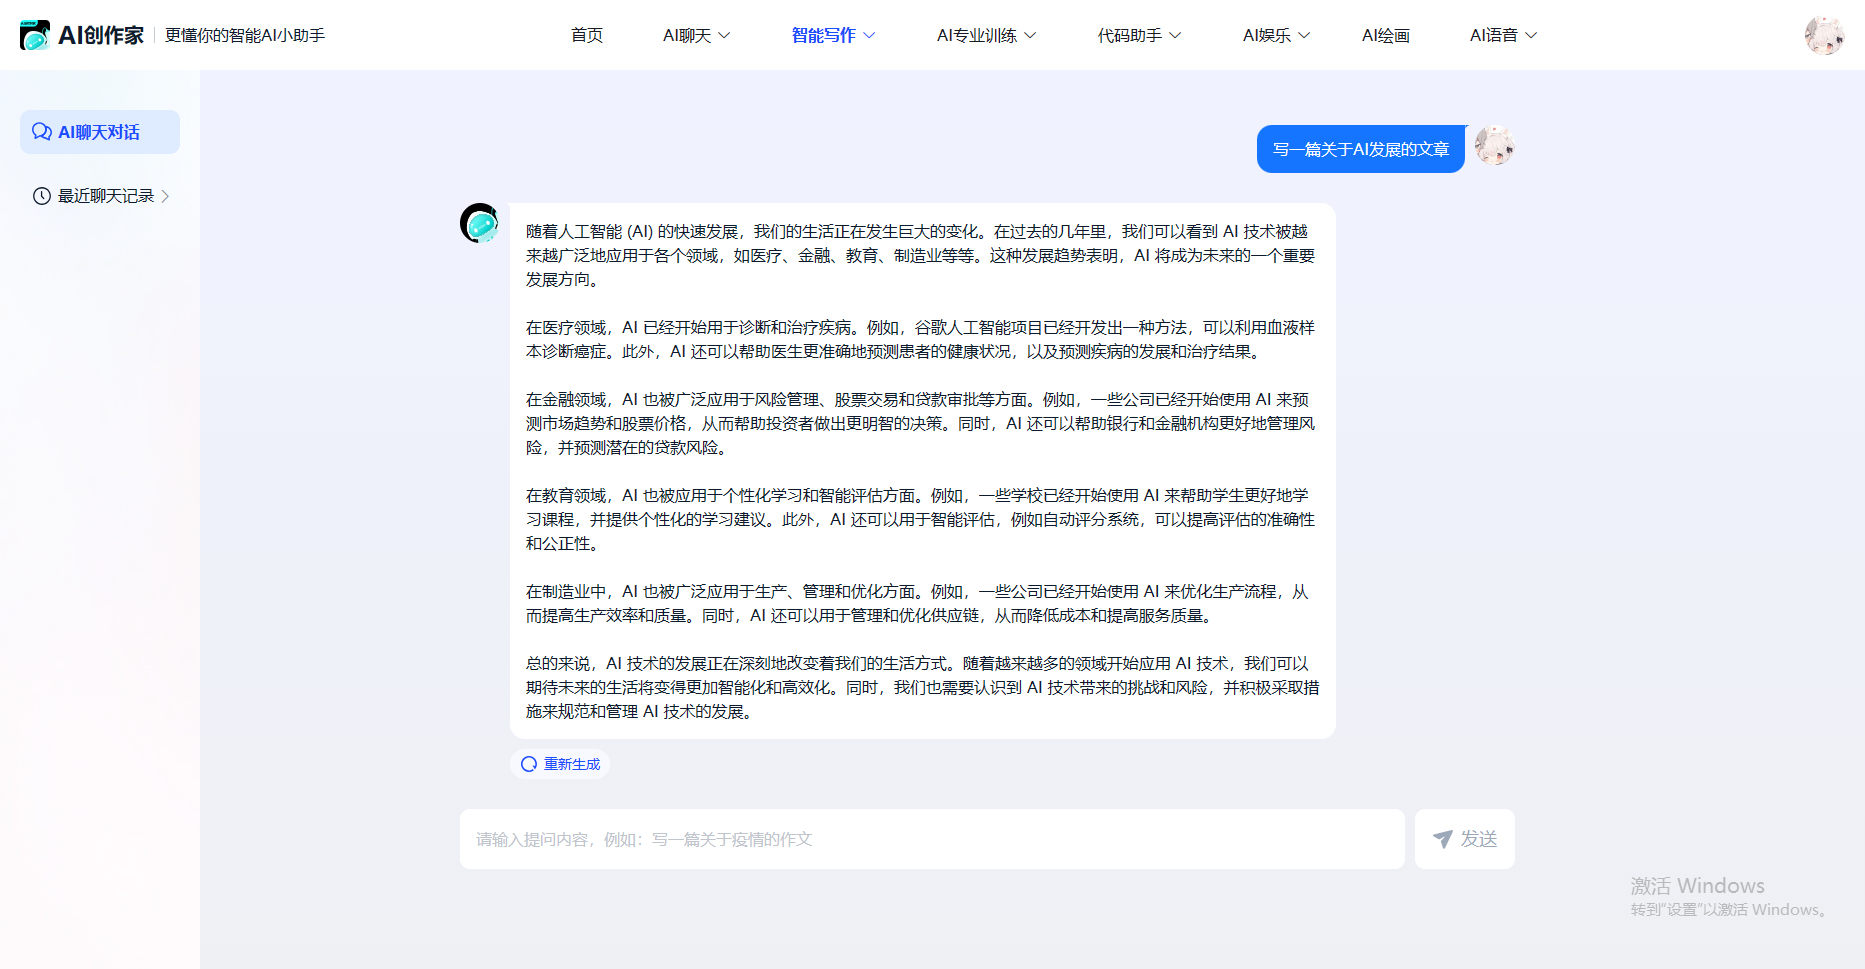Image resolution: width=1865 pixels, height=969 pixels.
Task: Expand the 代码助手 dropdown arrow
Action: 1176,36
